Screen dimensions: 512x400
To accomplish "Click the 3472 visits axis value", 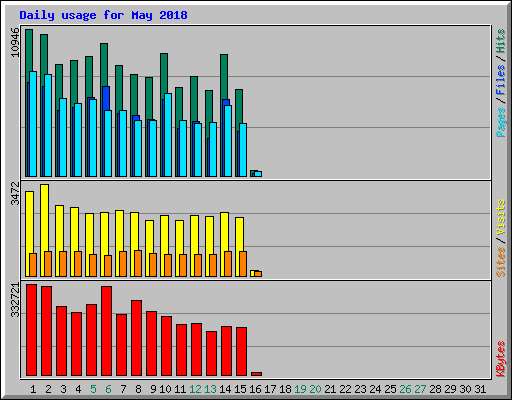I will point(15,193).
